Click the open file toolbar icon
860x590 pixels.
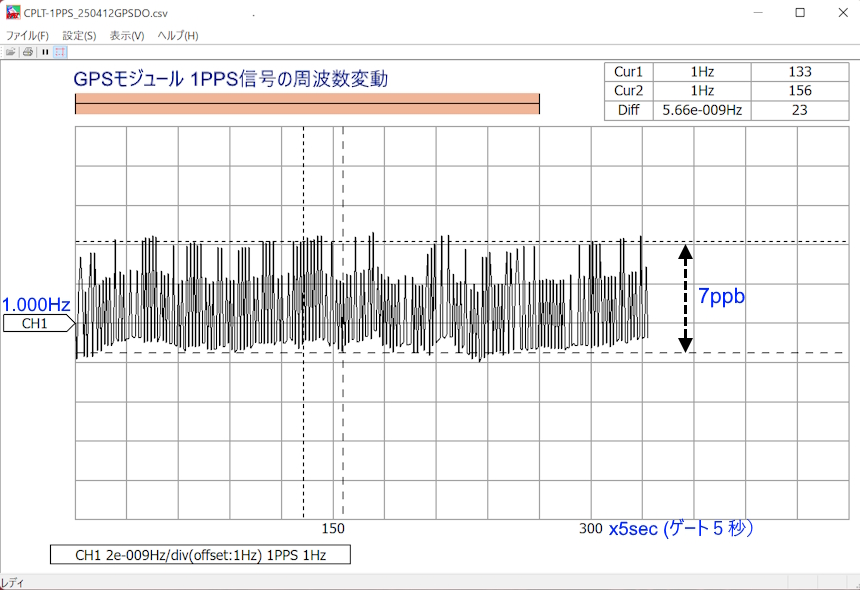pyautogui.click(x=10, y=52)
